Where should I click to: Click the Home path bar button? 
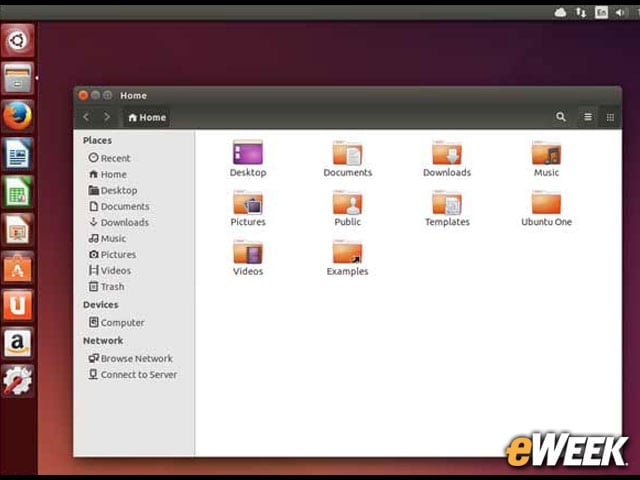coord(147,118)
